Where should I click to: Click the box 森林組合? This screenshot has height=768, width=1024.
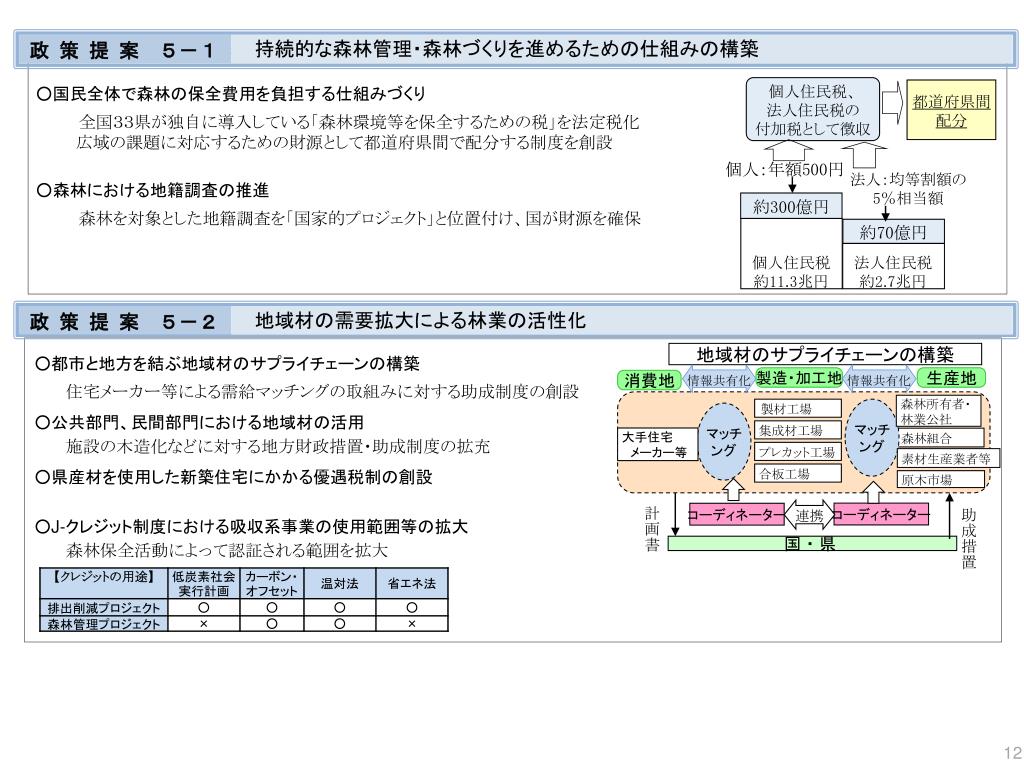click(x=941, y=438)
